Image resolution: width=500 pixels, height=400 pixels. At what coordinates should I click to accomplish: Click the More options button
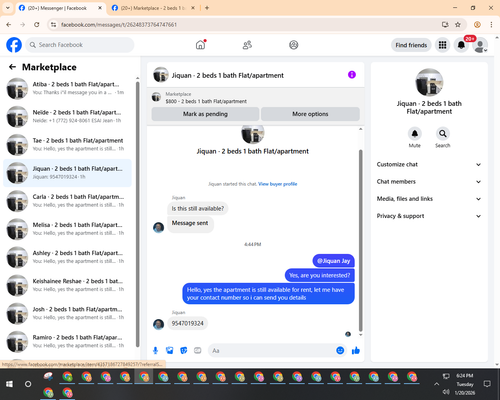tap(310, 114)
